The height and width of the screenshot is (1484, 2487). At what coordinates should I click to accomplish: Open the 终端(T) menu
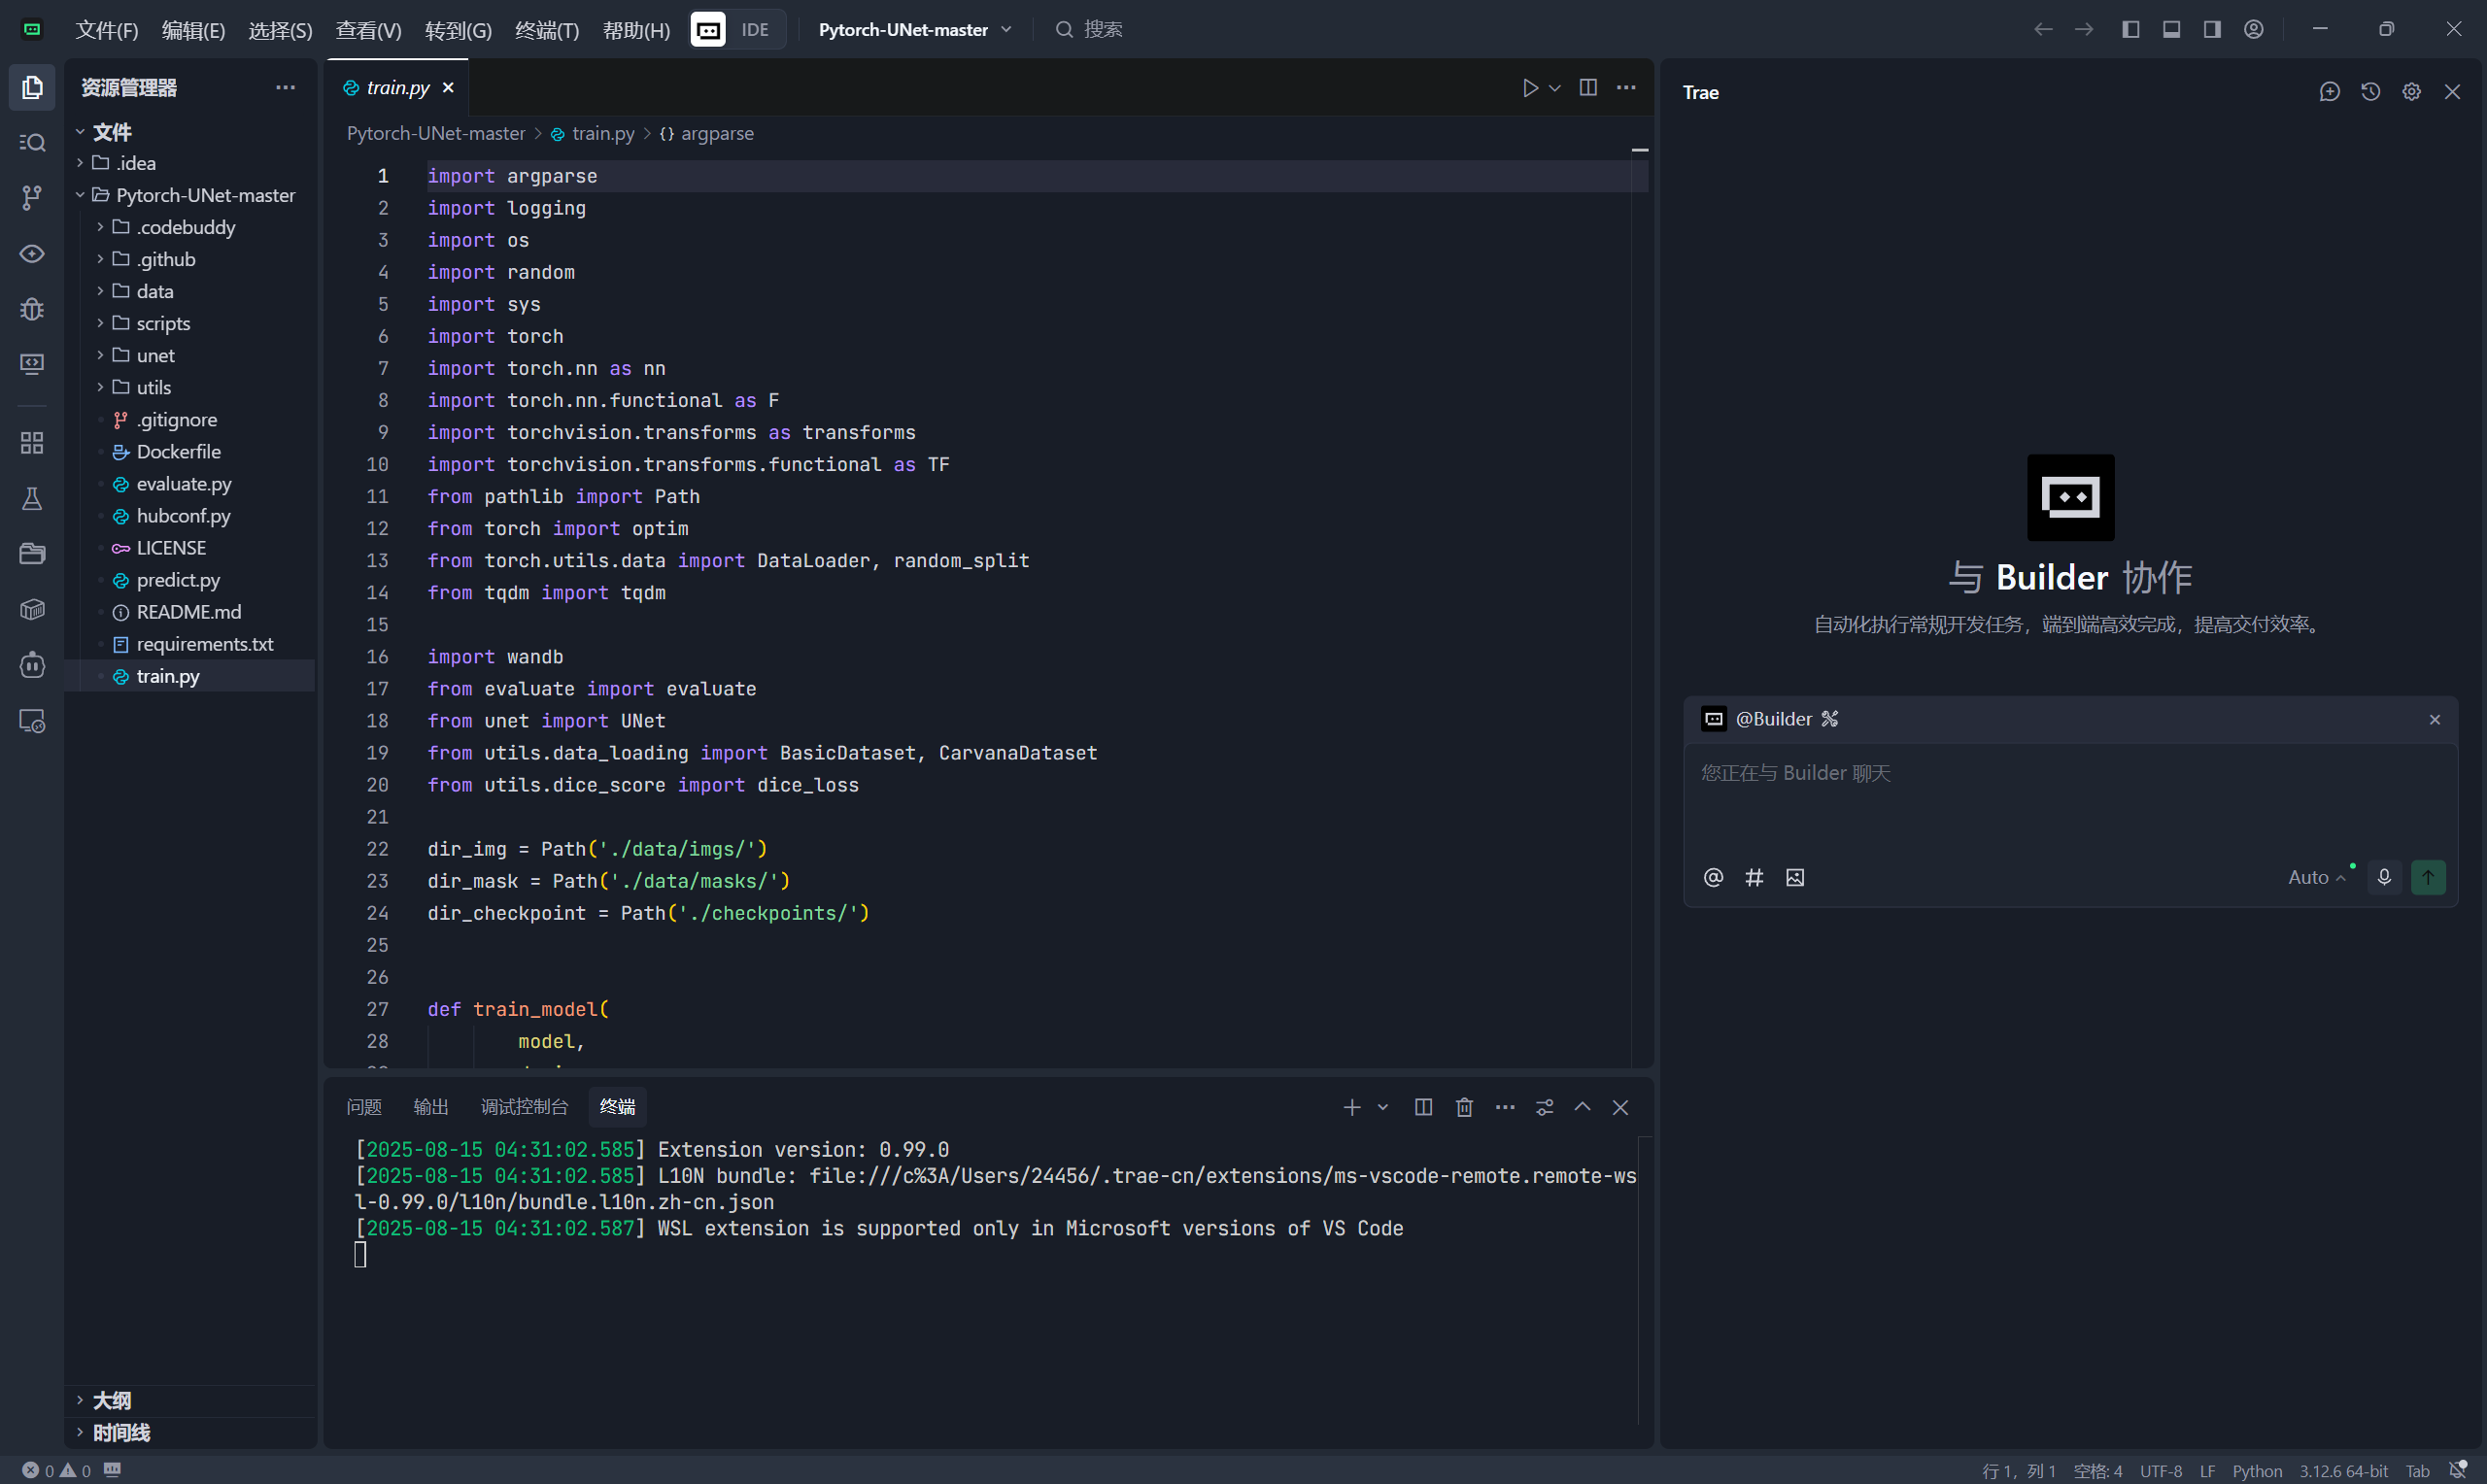pyautogui.click(x=547, y=30)
